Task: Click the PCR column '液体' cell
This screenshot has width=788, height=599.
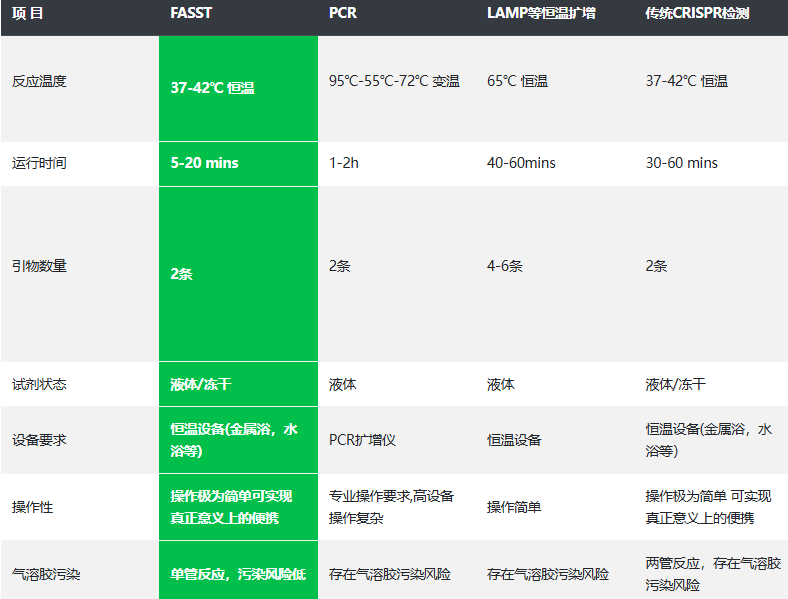Action: click(343, 384)
